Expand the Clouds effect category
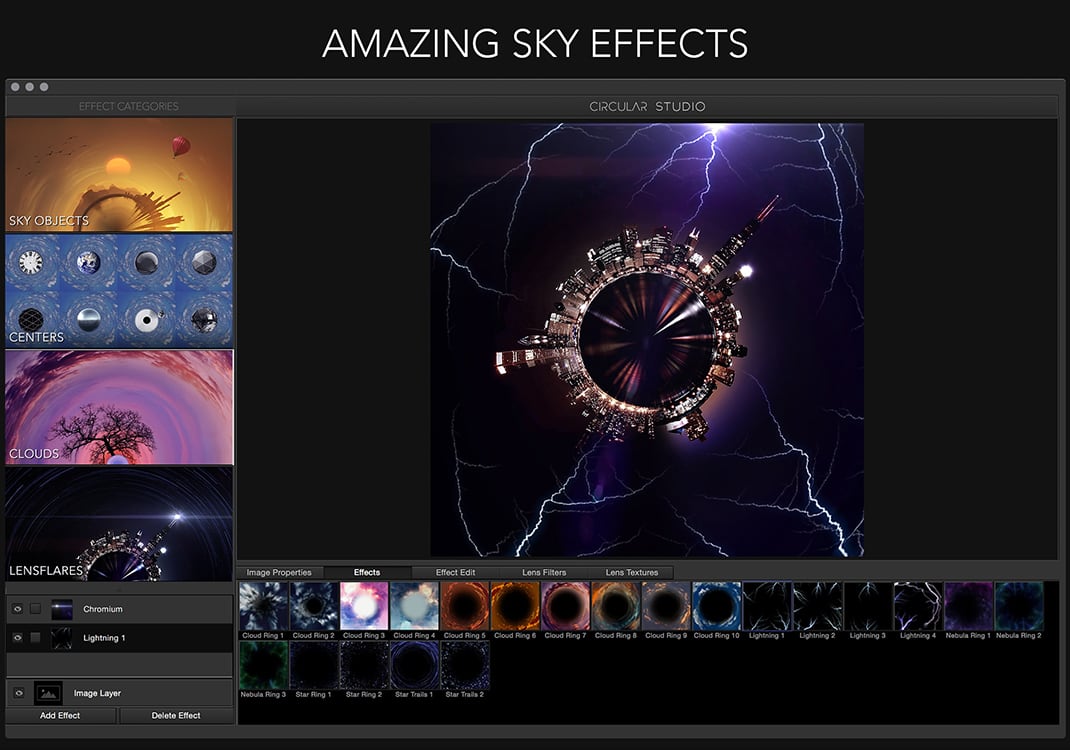The height and width of the screenshot is (750, 1070). click(119, 406)
